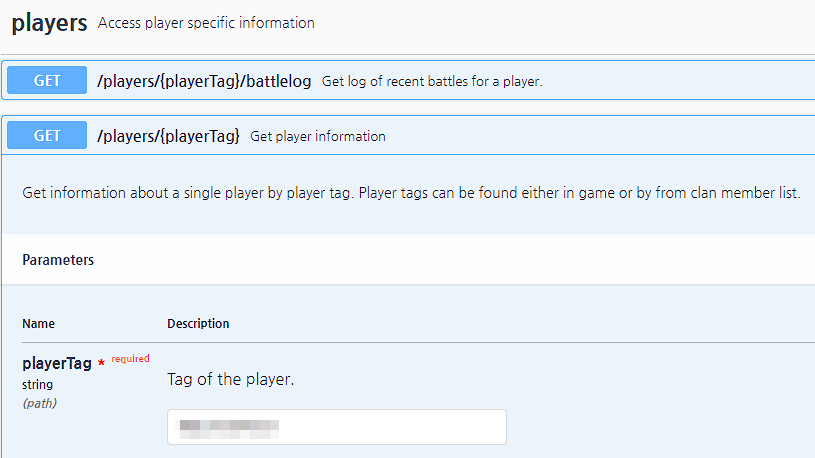Click the GET badge for battlelog endpoint
Image resolution: width=815 pixels, height=458 pixels.
[x=47, y=81]
